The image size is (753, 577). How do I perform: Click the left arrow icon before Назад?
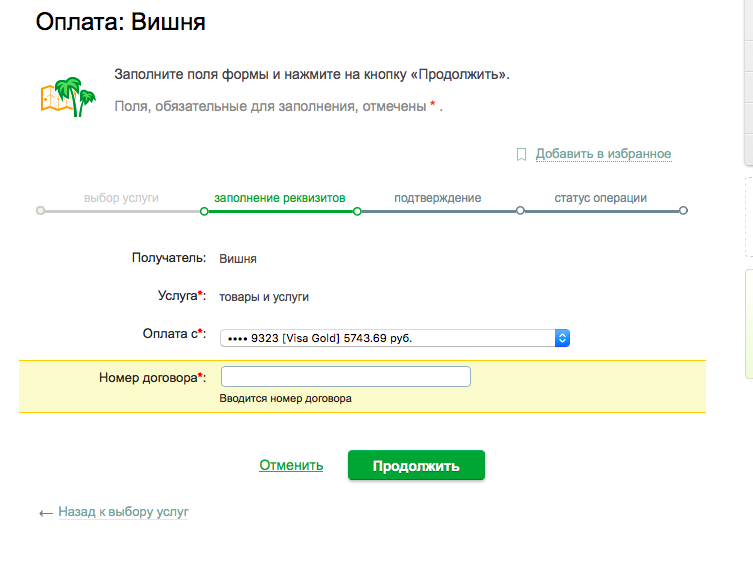tap(45, 513)
